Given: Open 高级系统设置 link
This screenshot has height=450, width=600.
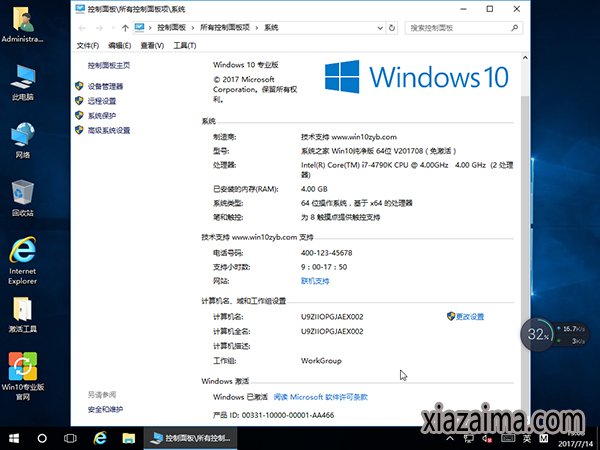Looking at the screenshot, I should tap(109, 130).
